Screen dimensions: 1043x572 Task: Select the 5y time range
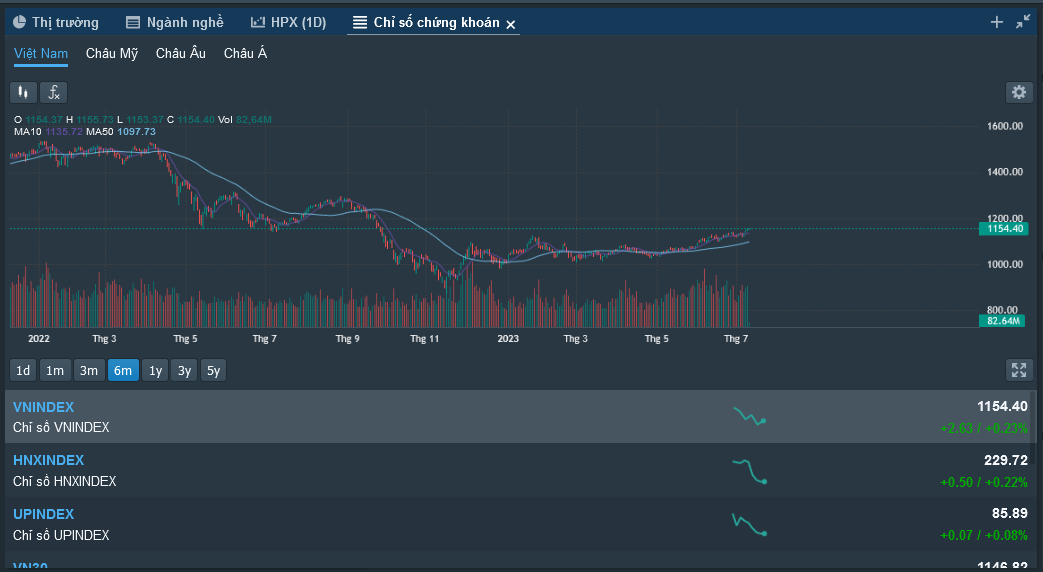(213, 370)
